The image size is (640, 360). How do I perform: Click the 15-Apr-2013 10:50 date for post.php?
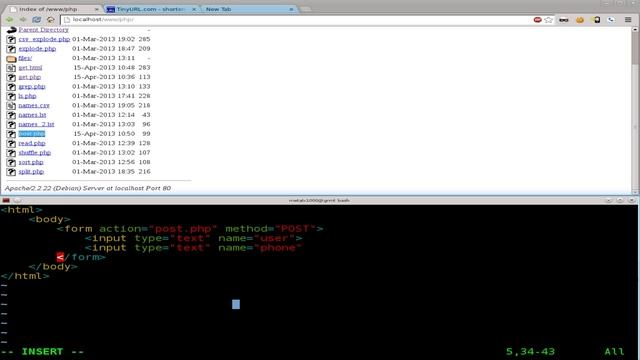point(104,134)
